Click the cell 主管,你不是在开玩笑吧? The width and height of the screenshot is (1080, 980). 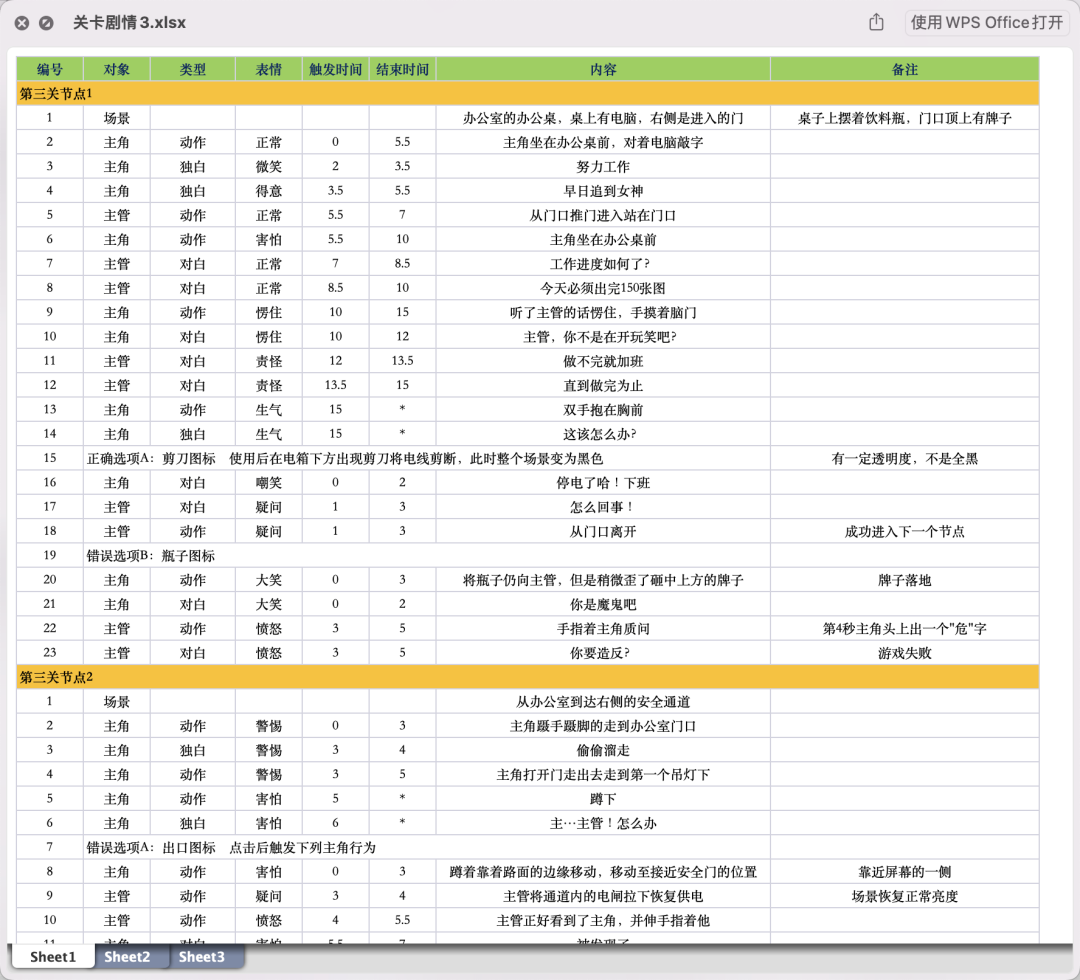[603, 337]
